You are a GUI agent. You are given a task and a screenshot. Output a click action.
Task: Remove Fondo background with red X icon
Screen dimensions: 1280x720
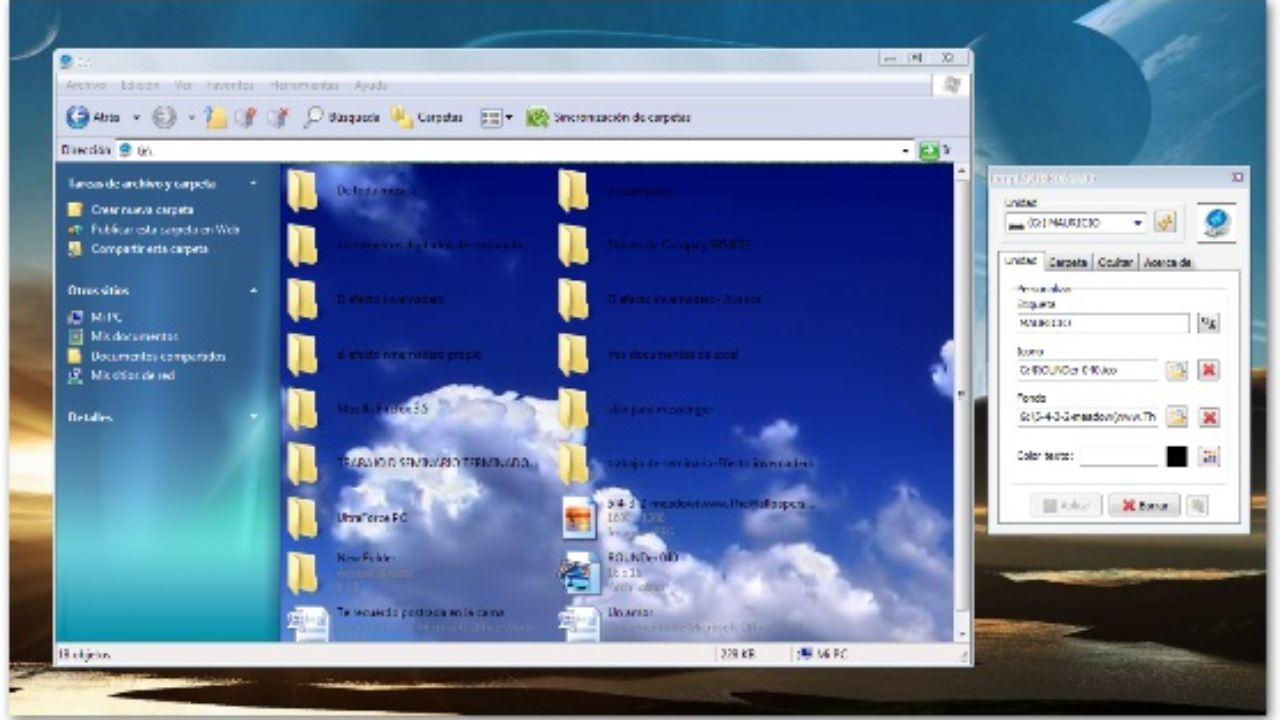[x=1209, y=417]
